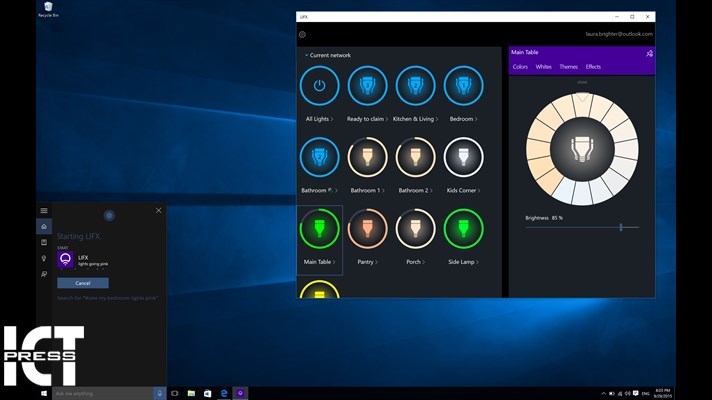Open the Effects tab
This screenshot has height=400, width=712.
pos(593,67)
